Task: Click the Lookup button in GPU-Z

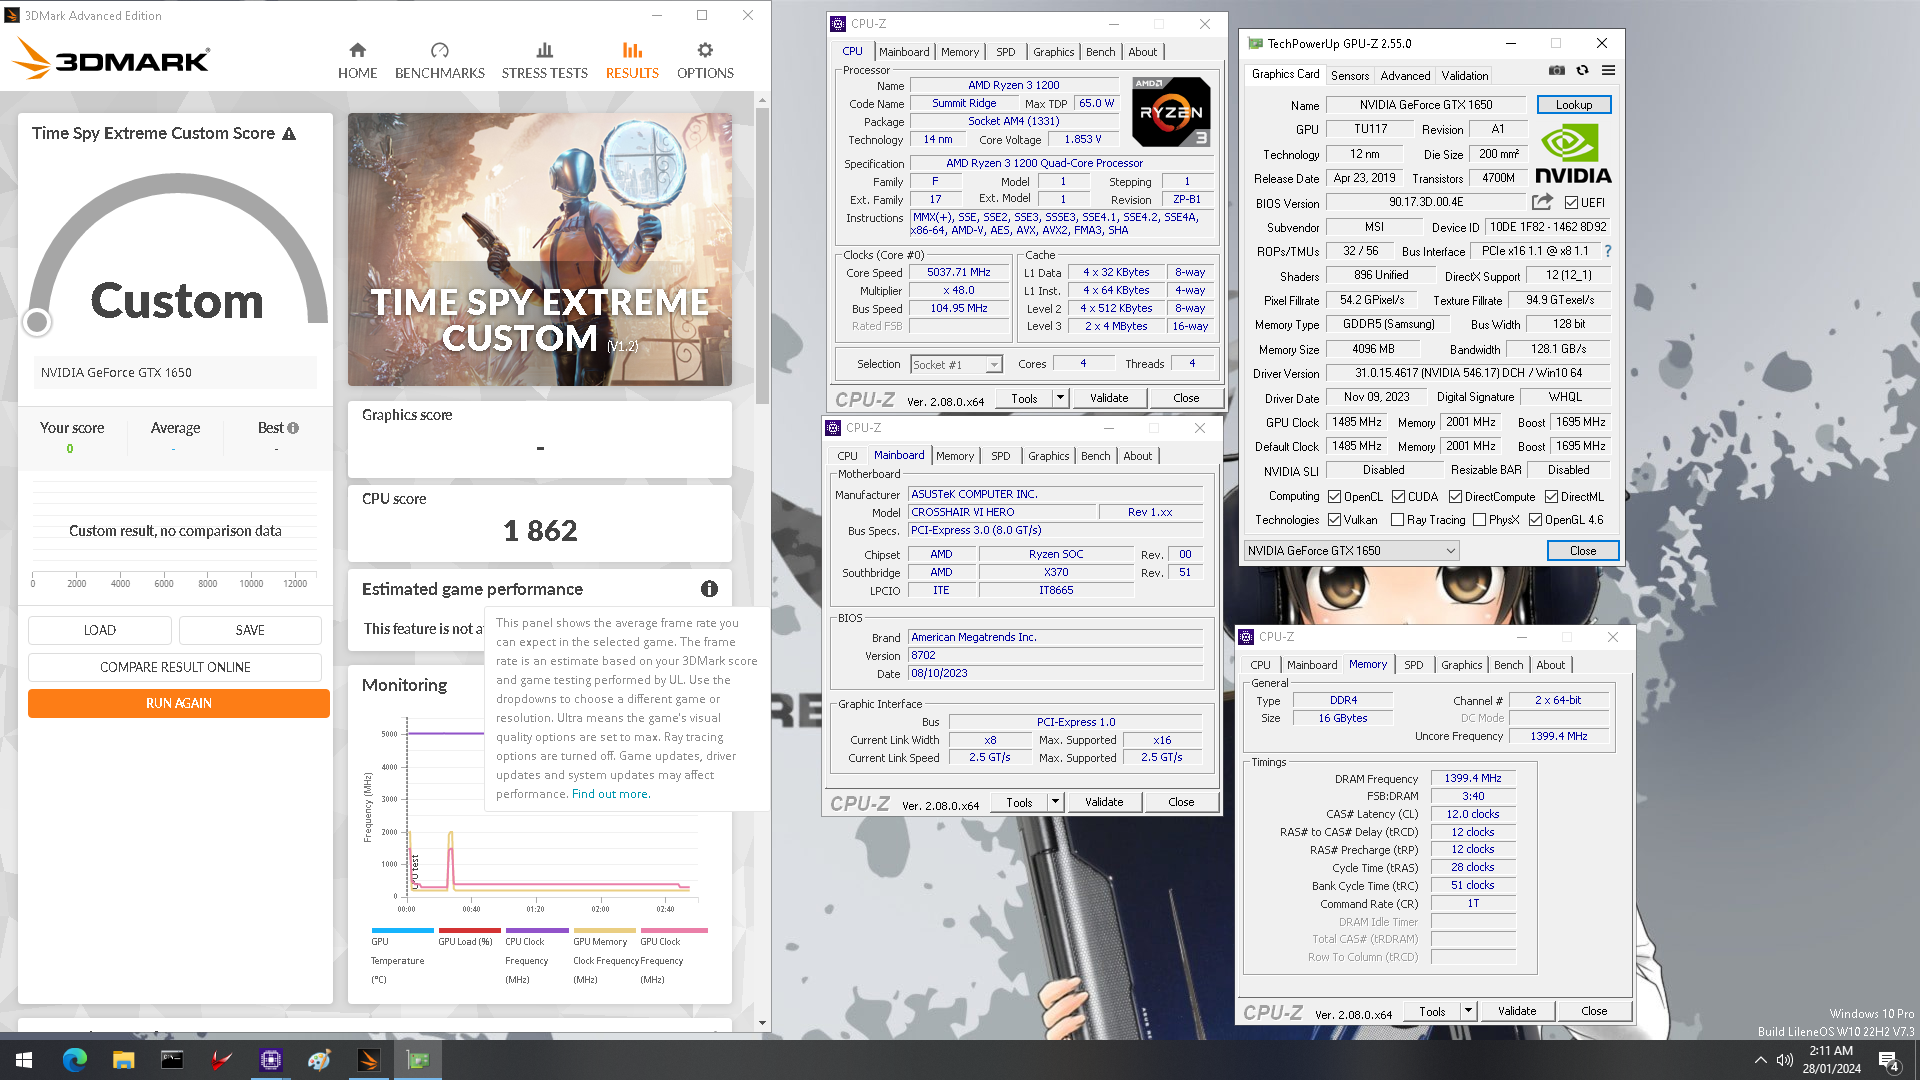Action: (x=1573, y=105)
